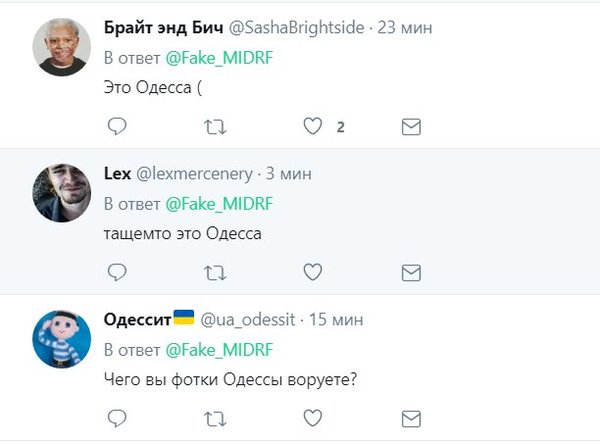Retweet the "Чего вы фотки Одессы воруете?" tweet
The width and height of the screenshot is (600, 444).
(x=214, y=417)
